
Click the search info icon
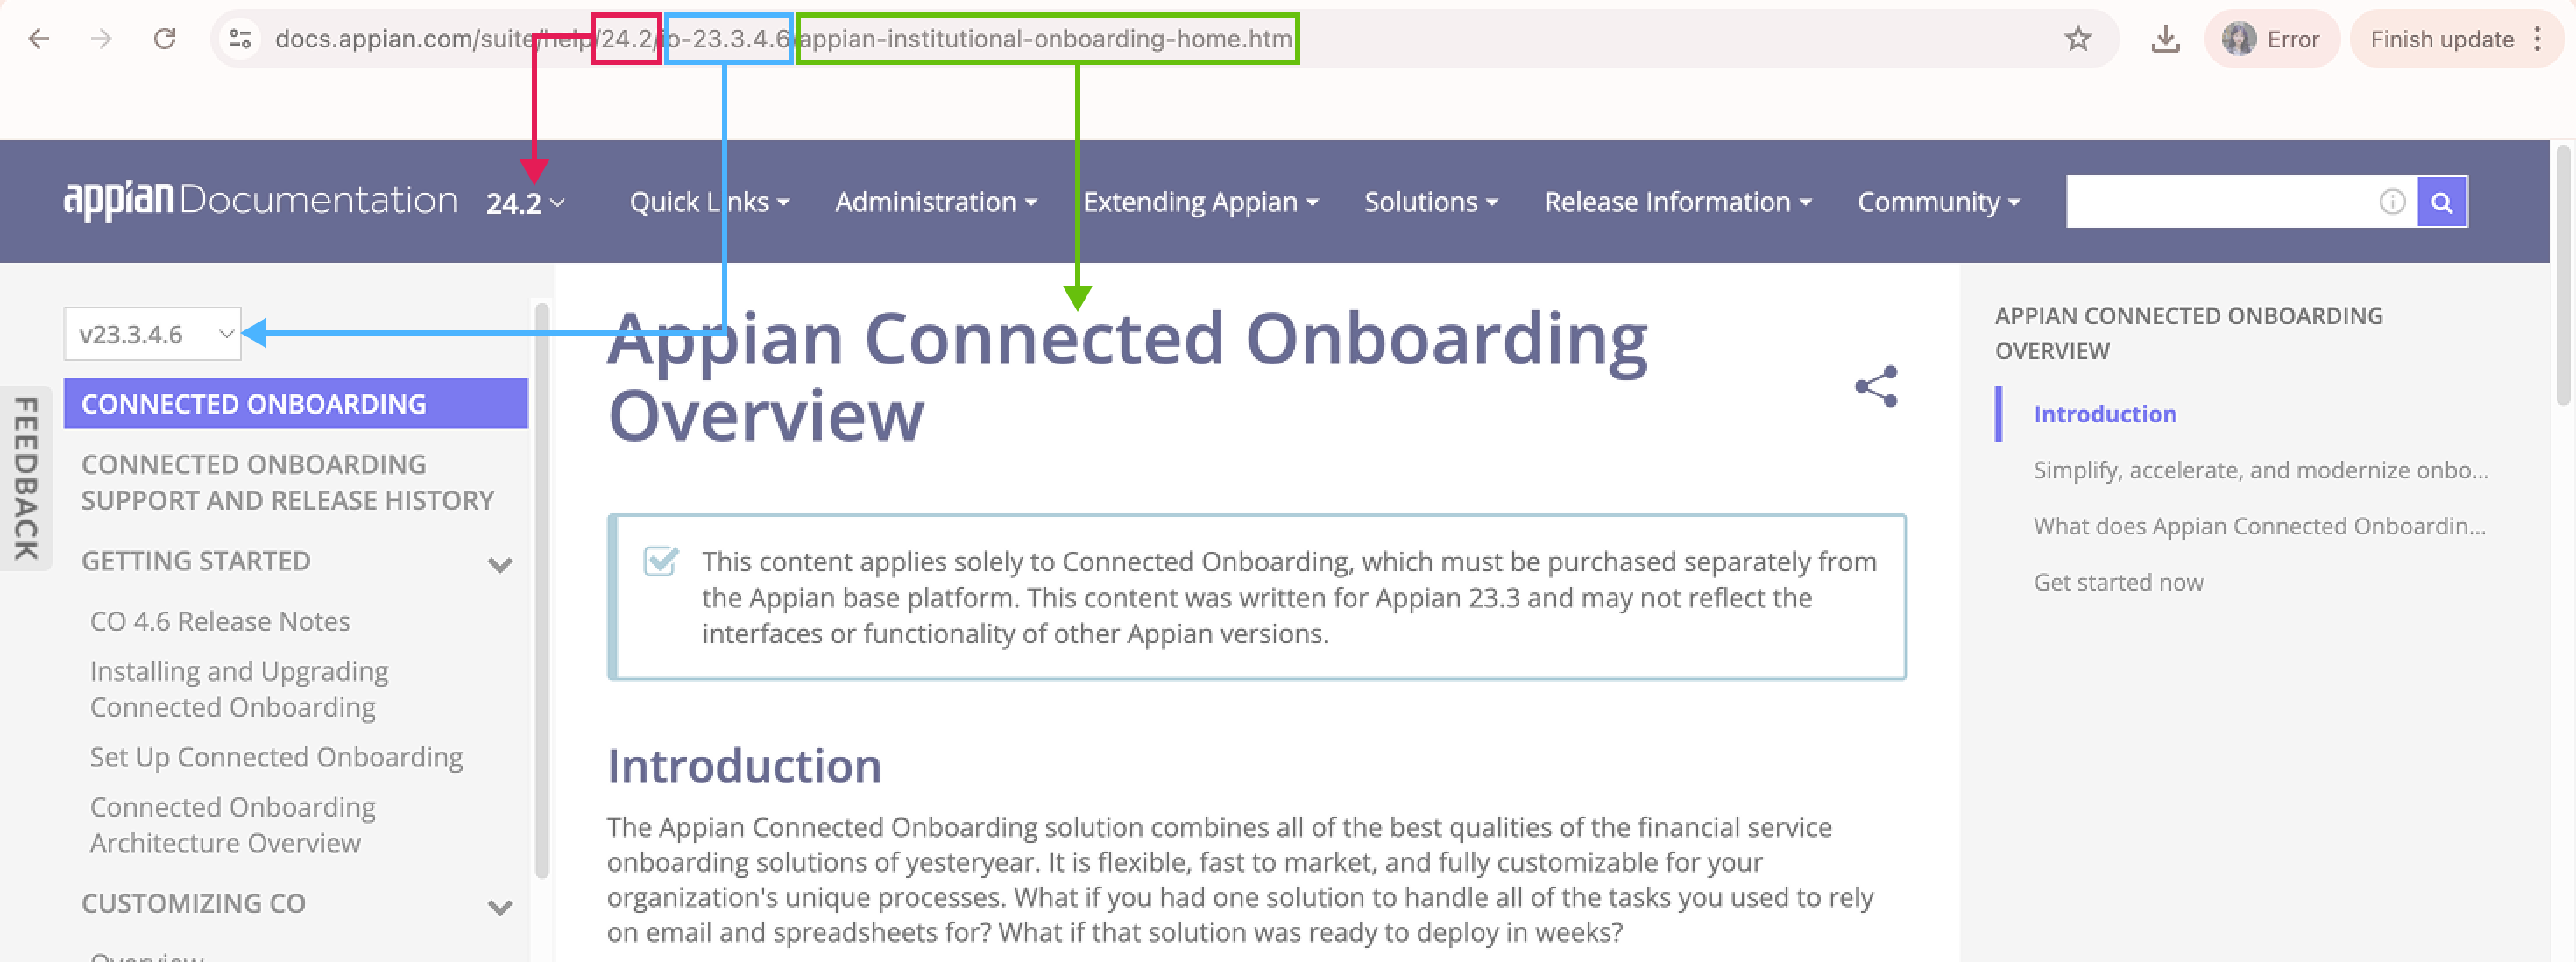pos(2392,202)
